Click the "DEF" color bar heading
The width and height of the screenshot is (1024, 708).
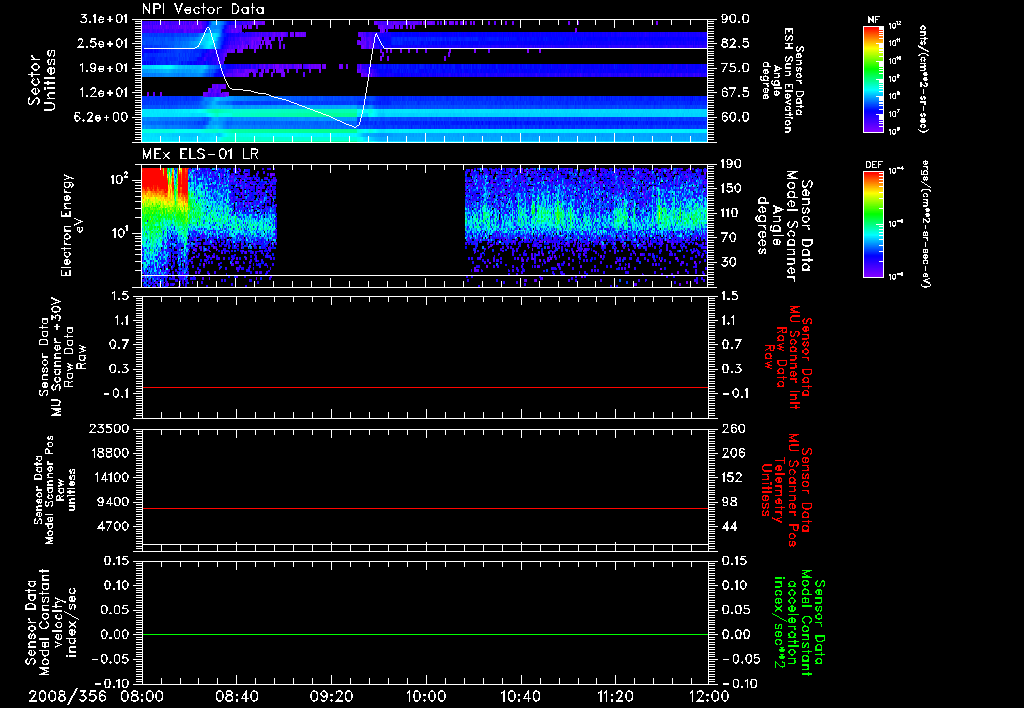[x=874, y=165]
